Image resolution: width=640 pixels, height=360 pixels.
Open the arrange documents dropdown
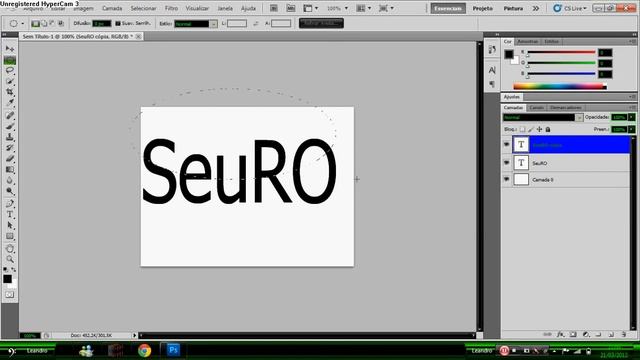364,8
